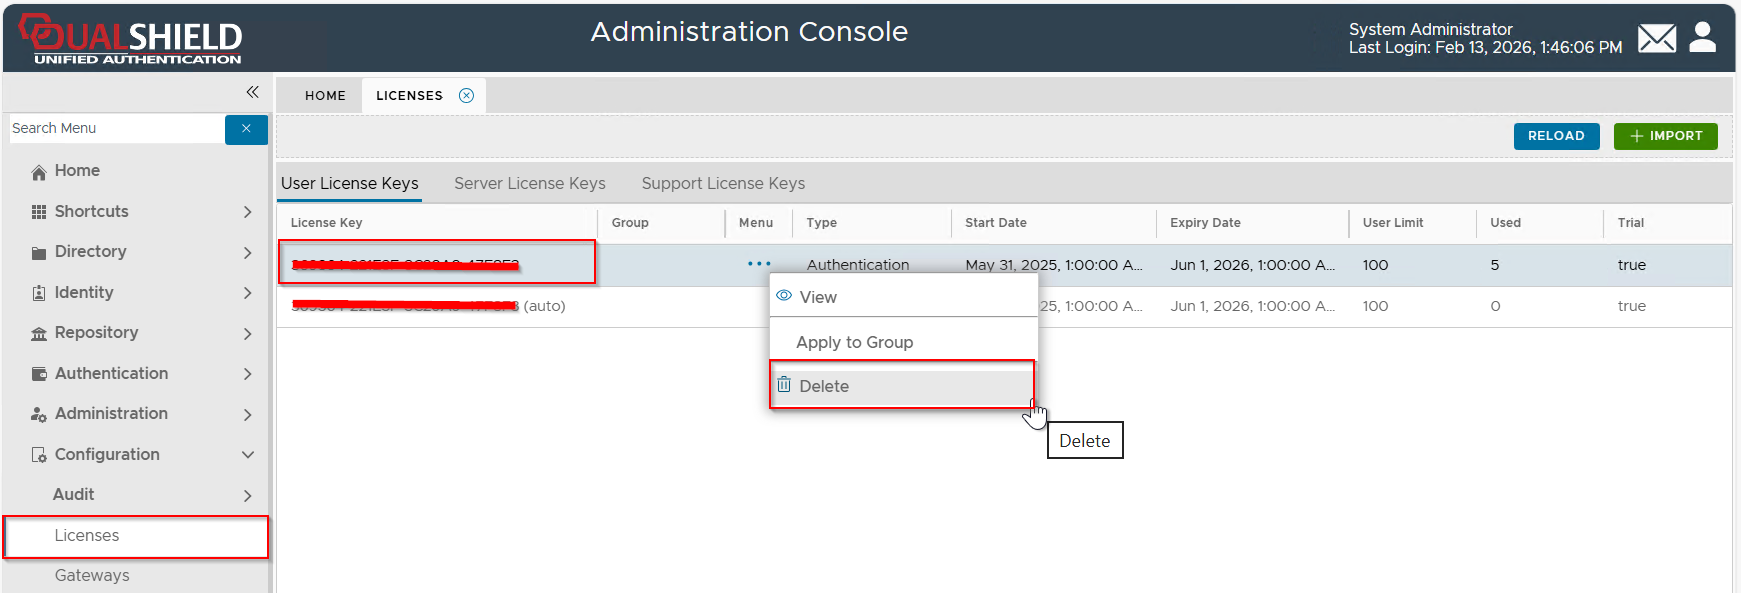Open three-dot menu for first license
Viewport: 1741px width, 593px height.
[x=759, y=265]
